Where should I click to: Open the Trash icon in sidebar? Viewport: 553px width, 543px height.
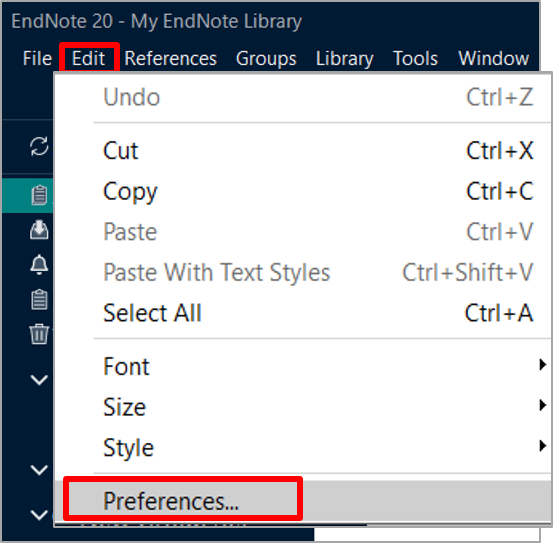[39, 334]
